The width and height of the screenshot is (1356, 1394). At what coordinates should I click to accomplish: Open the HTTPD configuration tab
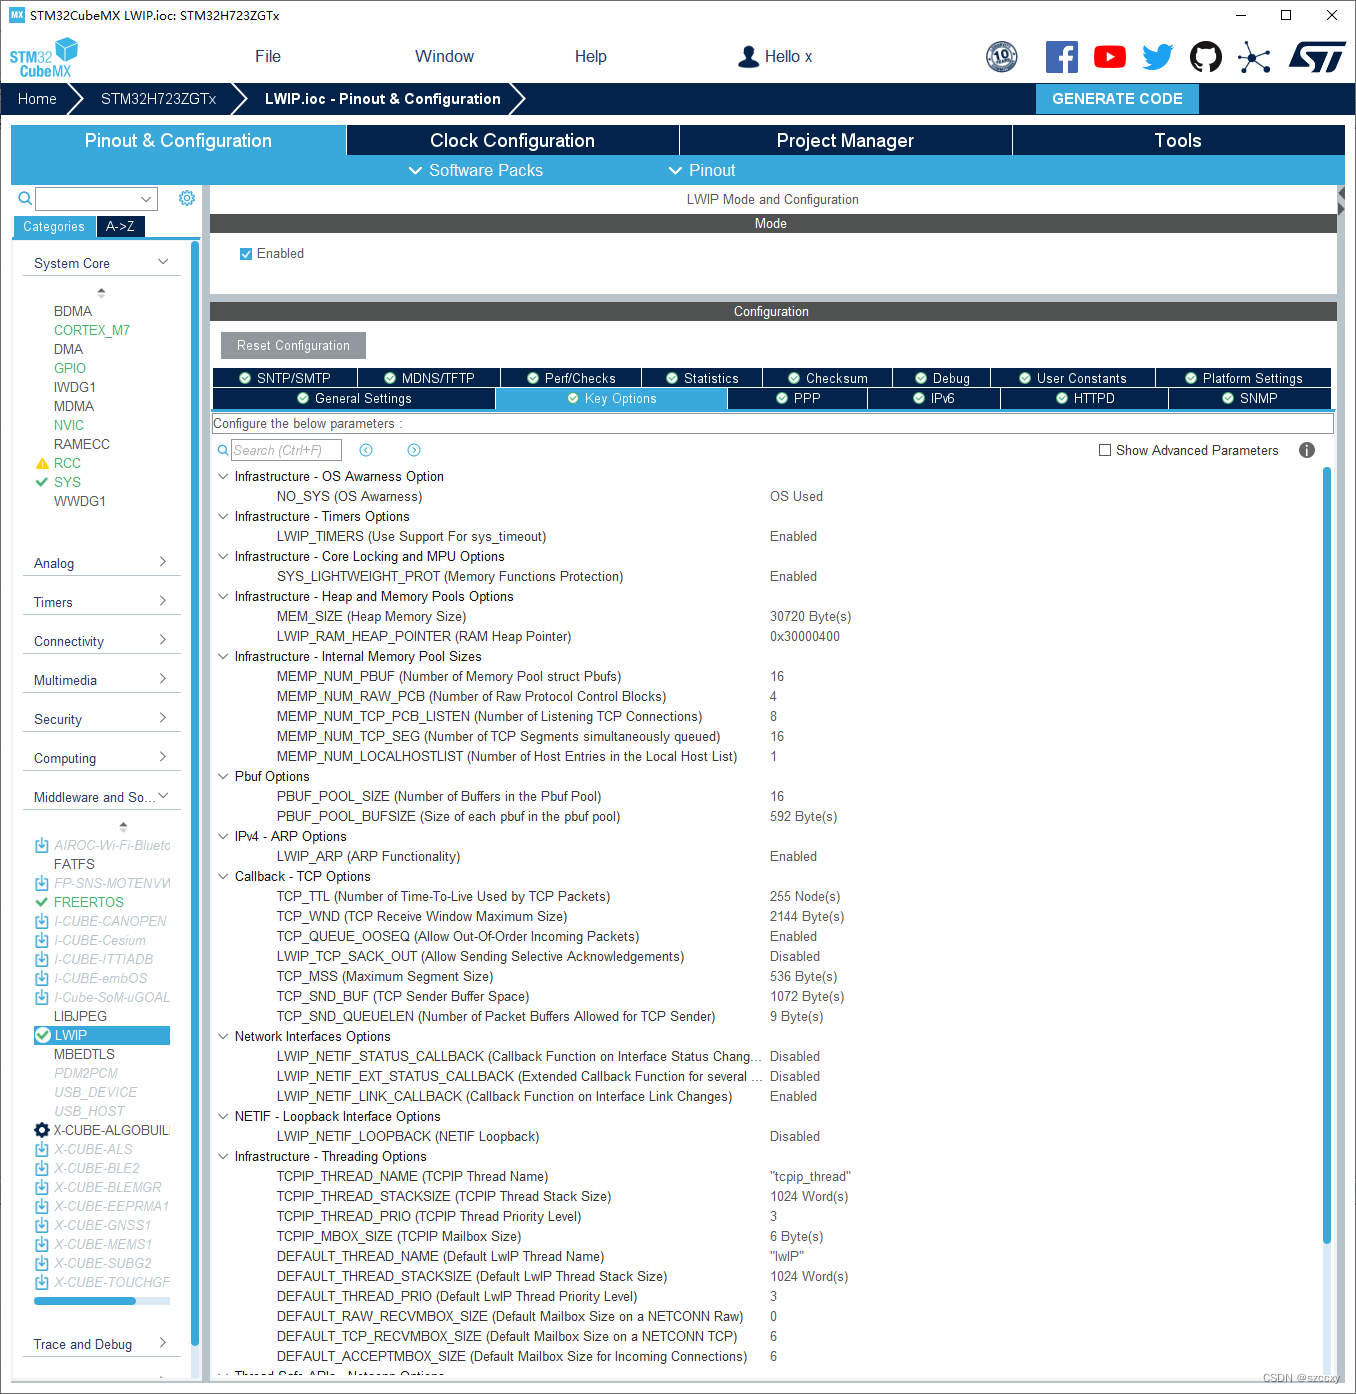(1084, 399)
